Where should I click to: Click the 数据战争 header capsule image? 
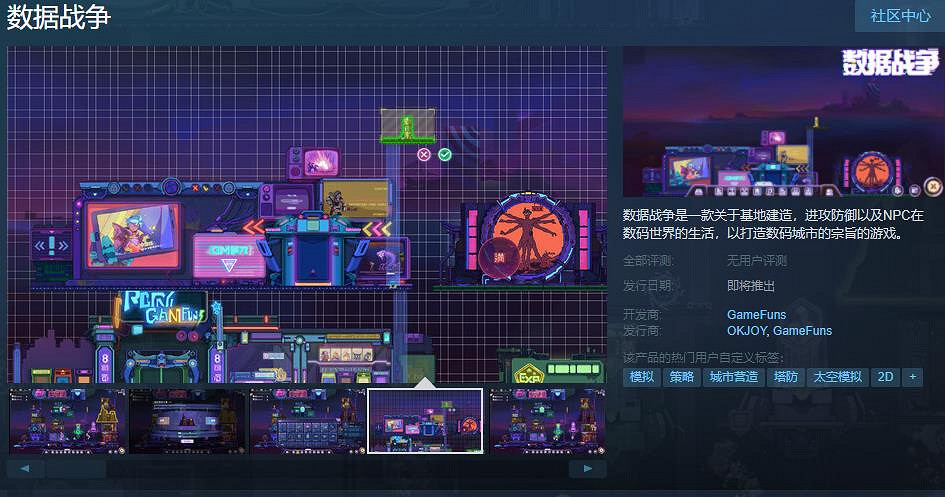(x=783, y=122)
